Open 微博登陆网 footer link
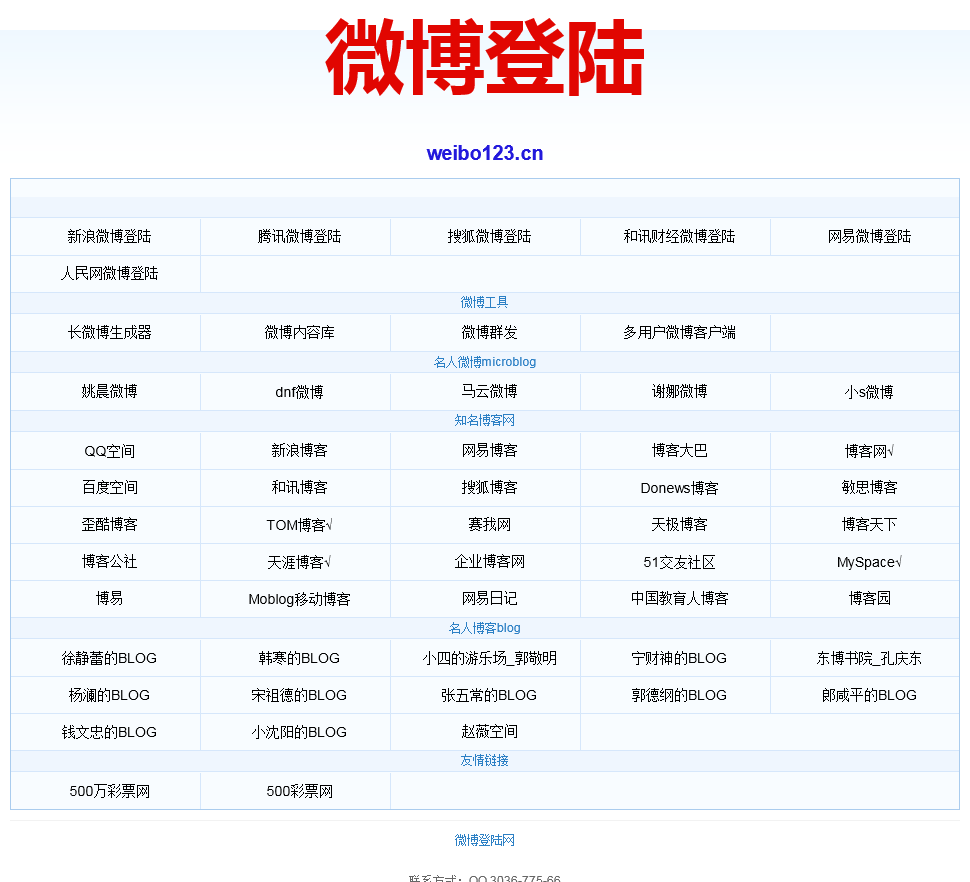Screen dimensions: 970x882 pyautogui.click(x=484, y=840)
